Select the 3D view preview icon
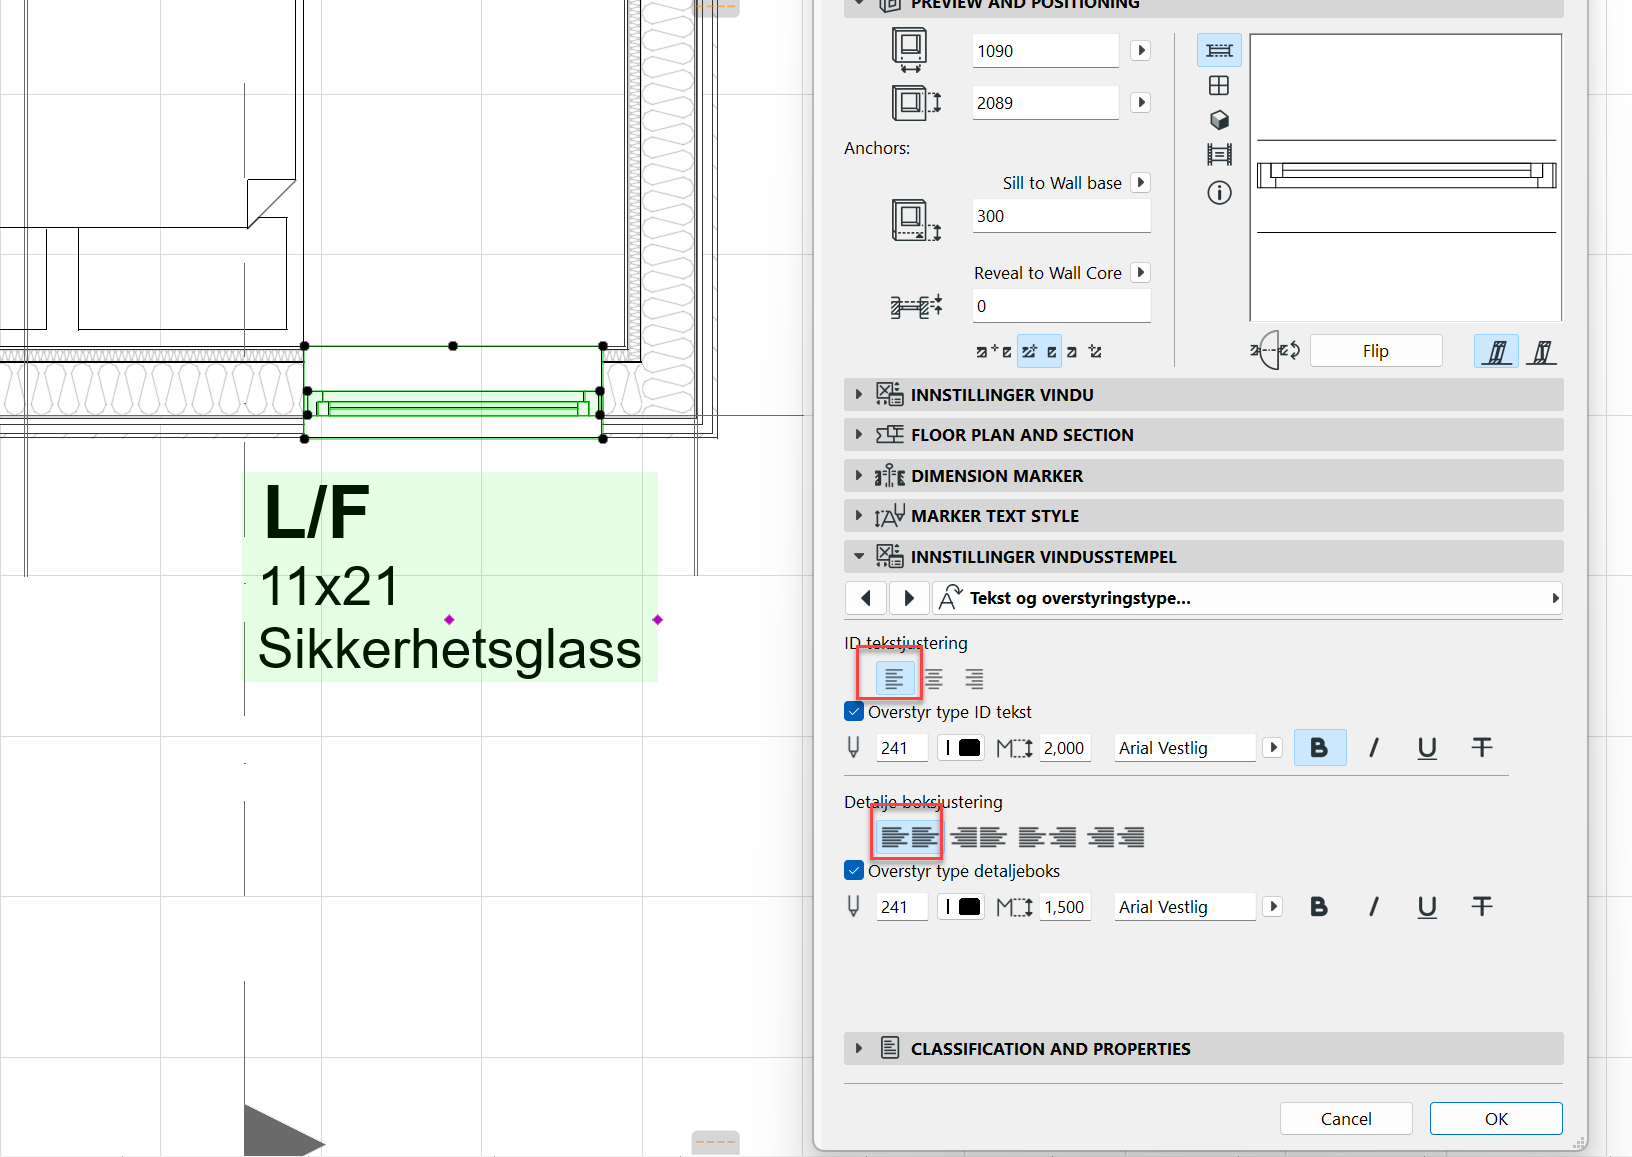1632x1157 pixels. pos(1219,120)
